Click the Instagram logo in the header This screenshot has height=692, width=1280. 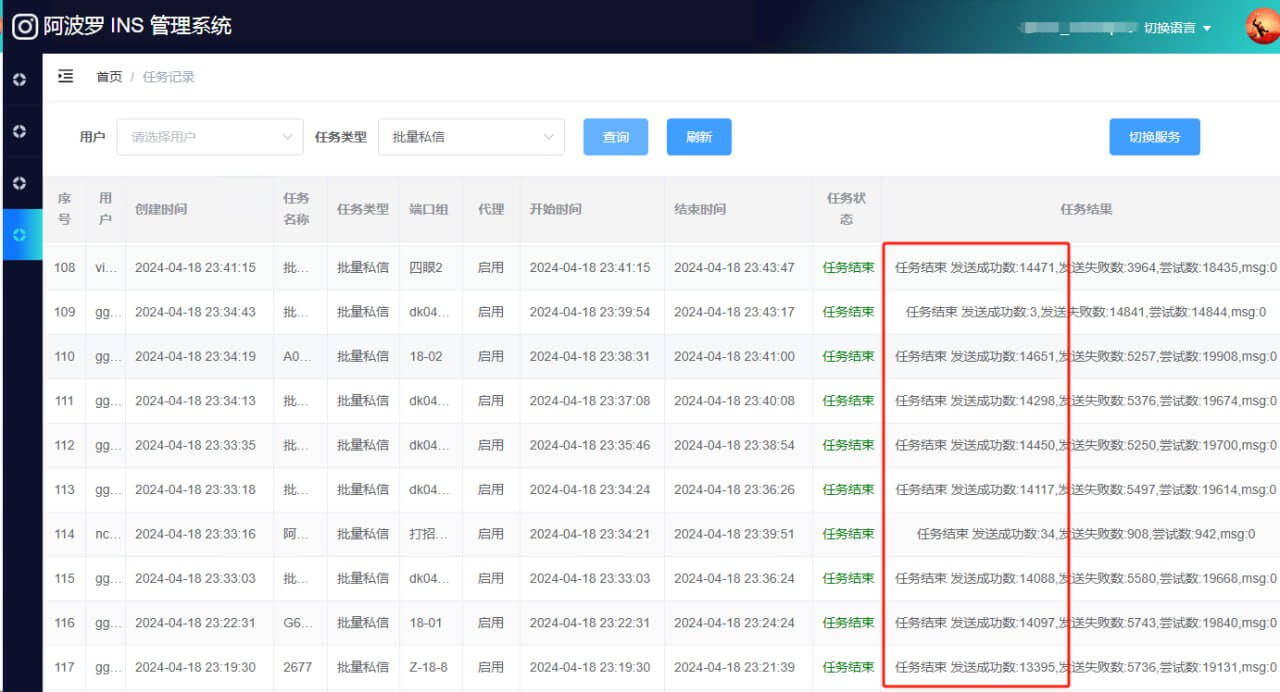tap(25, 27)
